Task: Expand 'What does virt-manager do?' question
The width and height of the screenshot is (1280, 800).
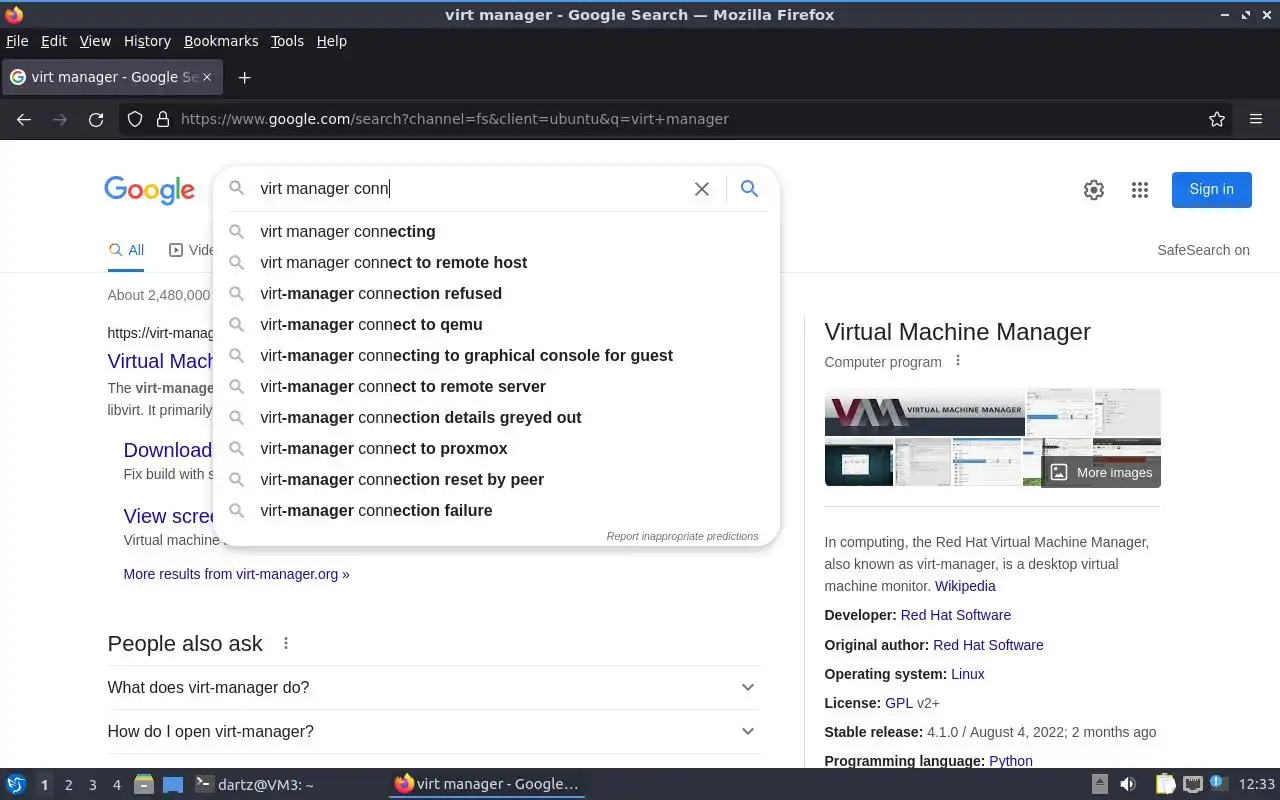Action: tap(433, 687)
